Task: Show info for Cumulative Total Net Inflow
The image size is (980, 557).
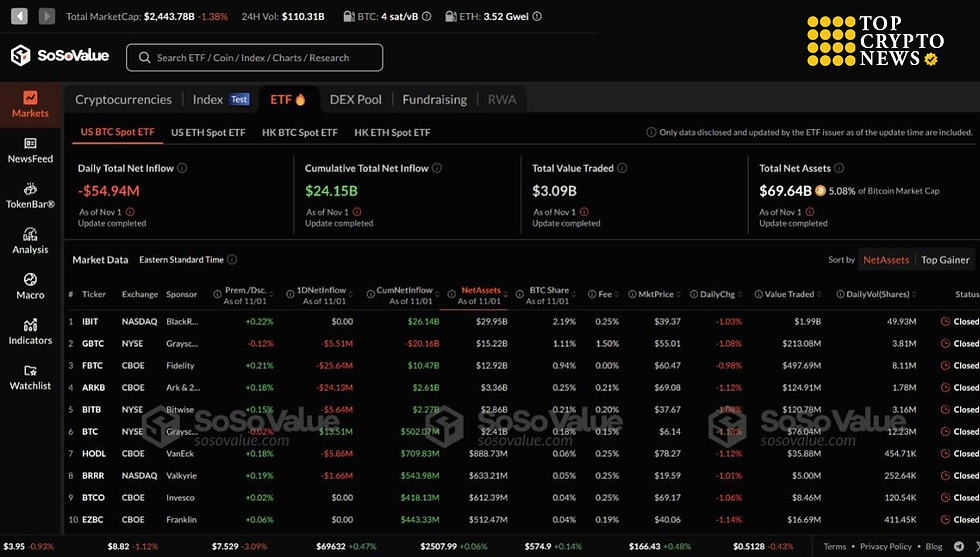Action: pos(437,168)
